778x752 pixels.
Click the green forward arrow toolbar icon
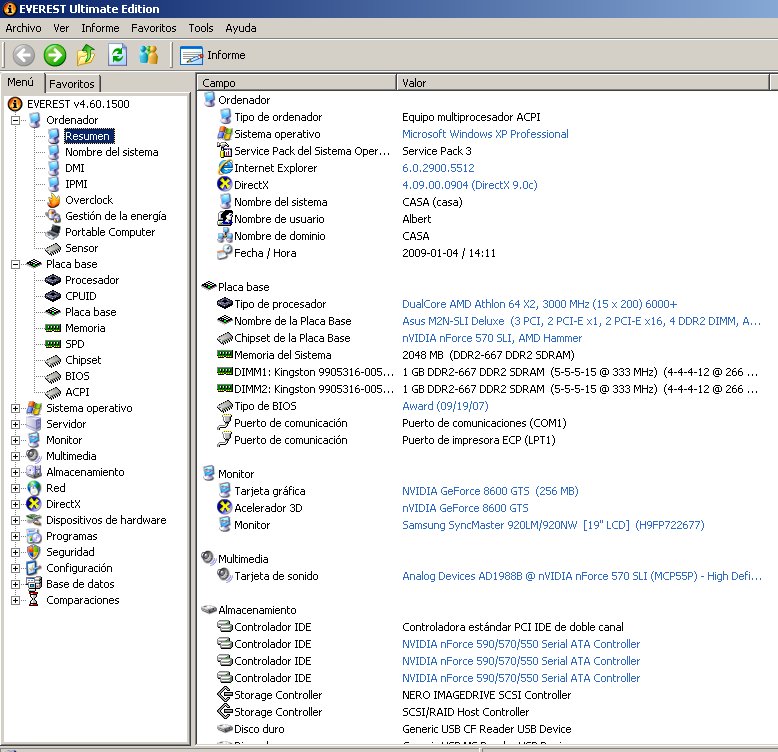click(55, 55)
